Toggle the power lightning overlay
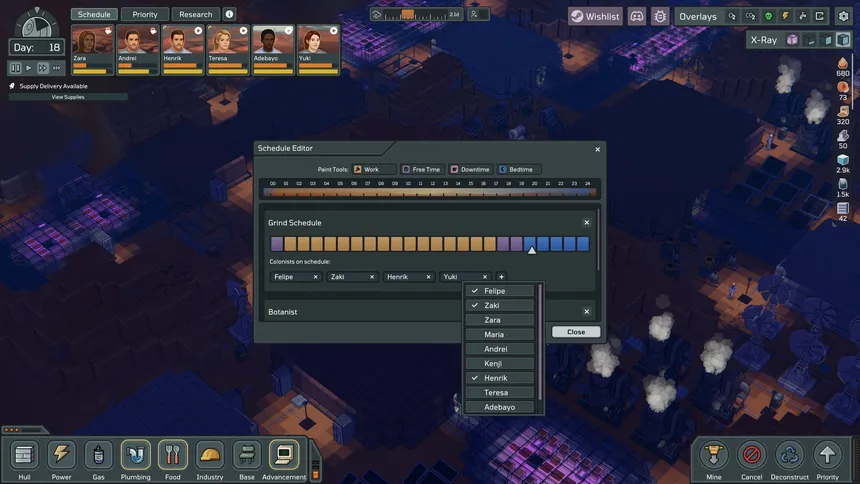This screenshot has height=484, width=860. click(785, 16)
